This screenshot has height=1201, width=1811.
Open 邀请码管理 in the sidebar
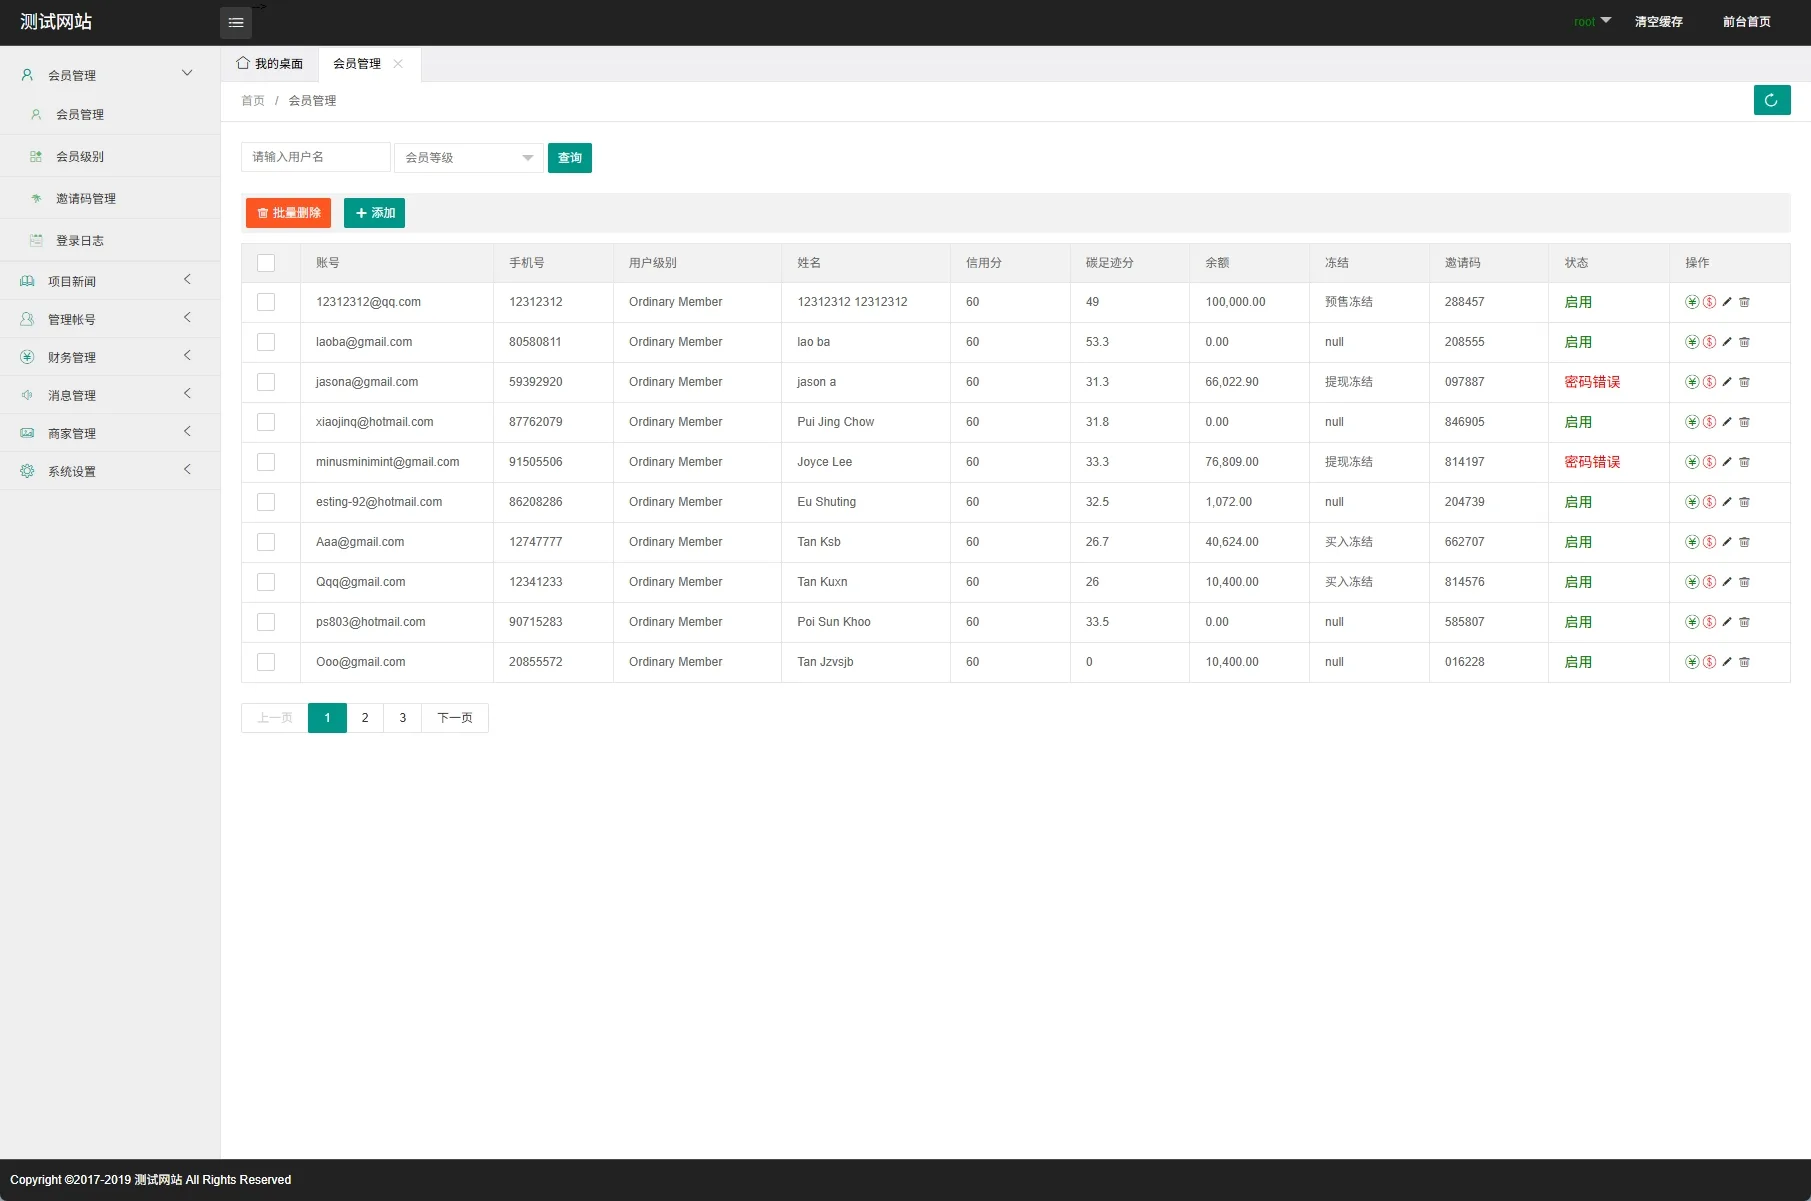86,199
